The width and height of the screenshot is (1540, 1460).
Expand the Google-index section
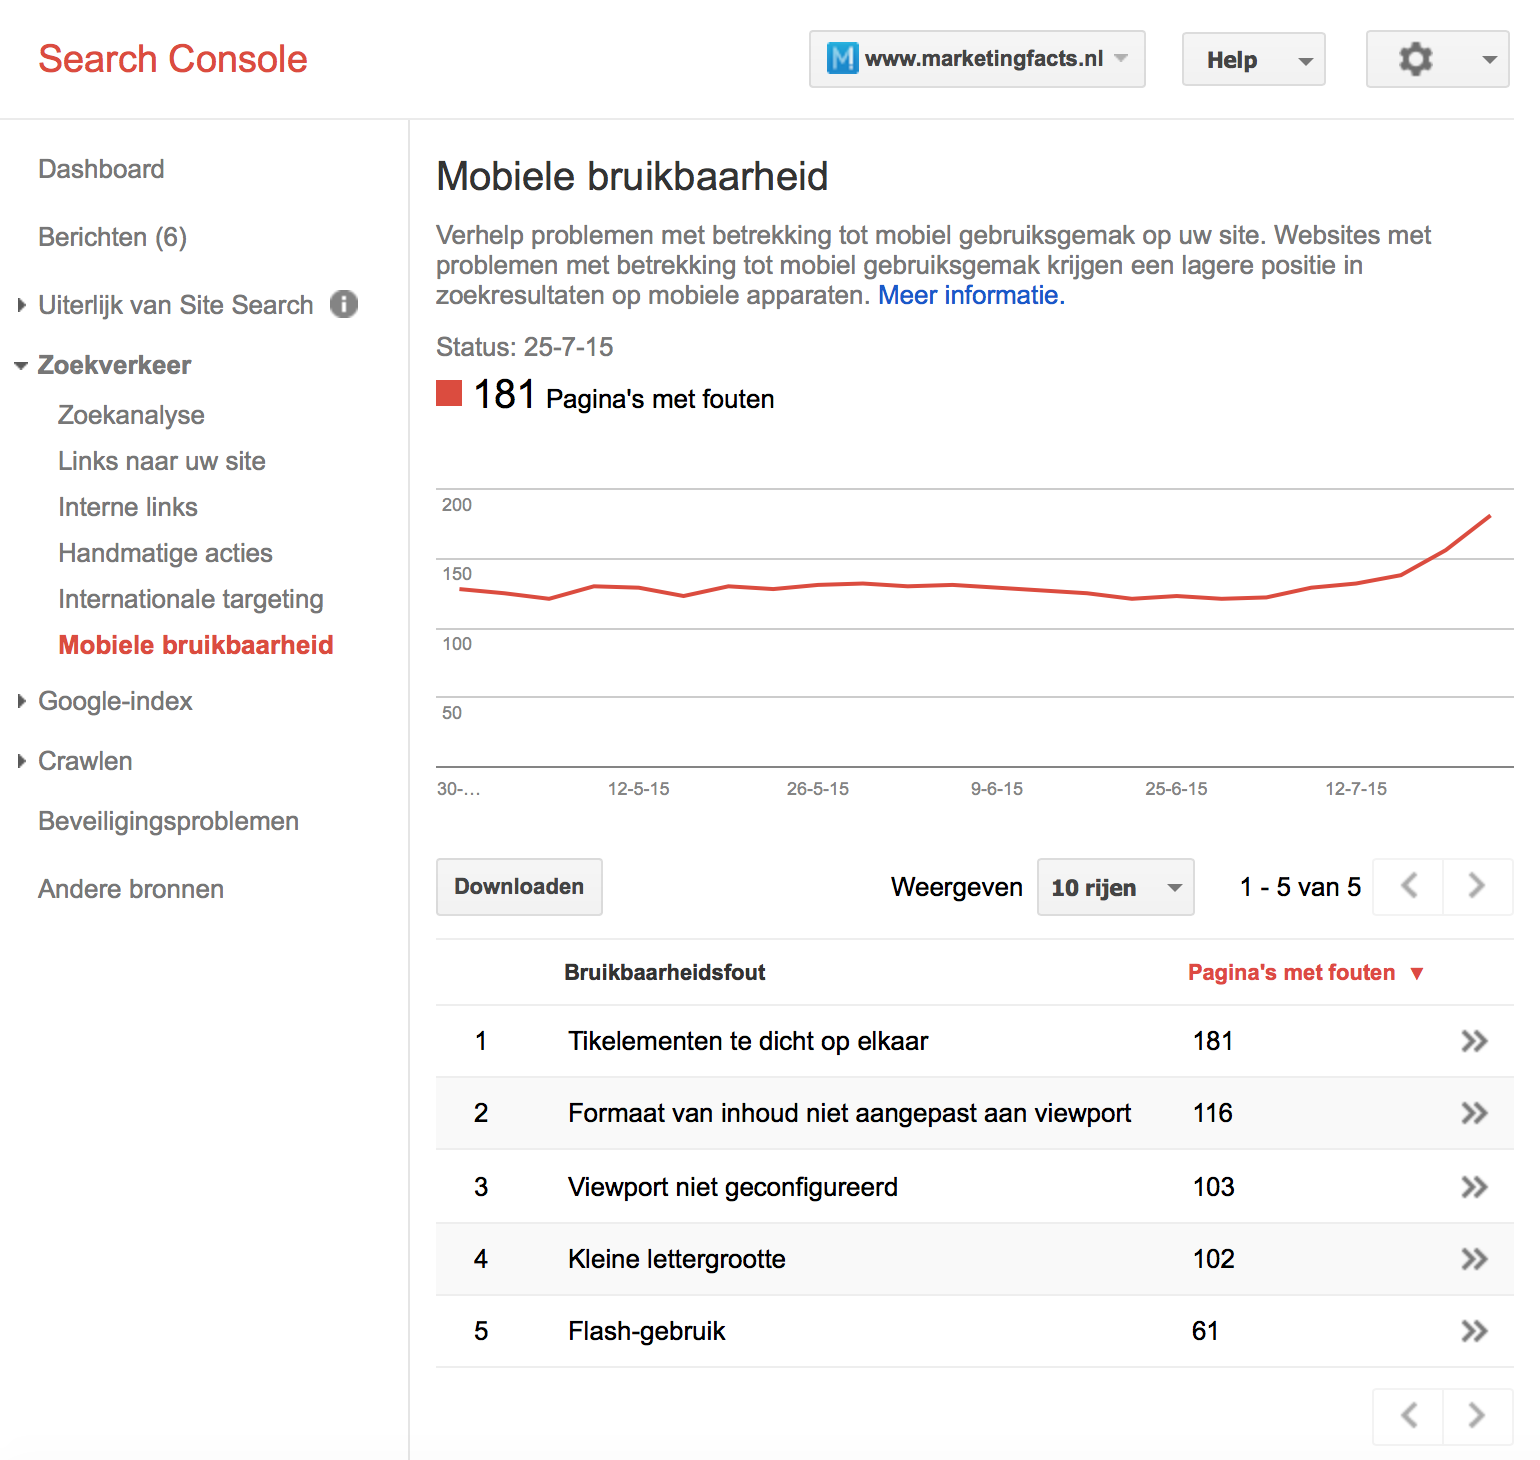(x=22, y=702)
